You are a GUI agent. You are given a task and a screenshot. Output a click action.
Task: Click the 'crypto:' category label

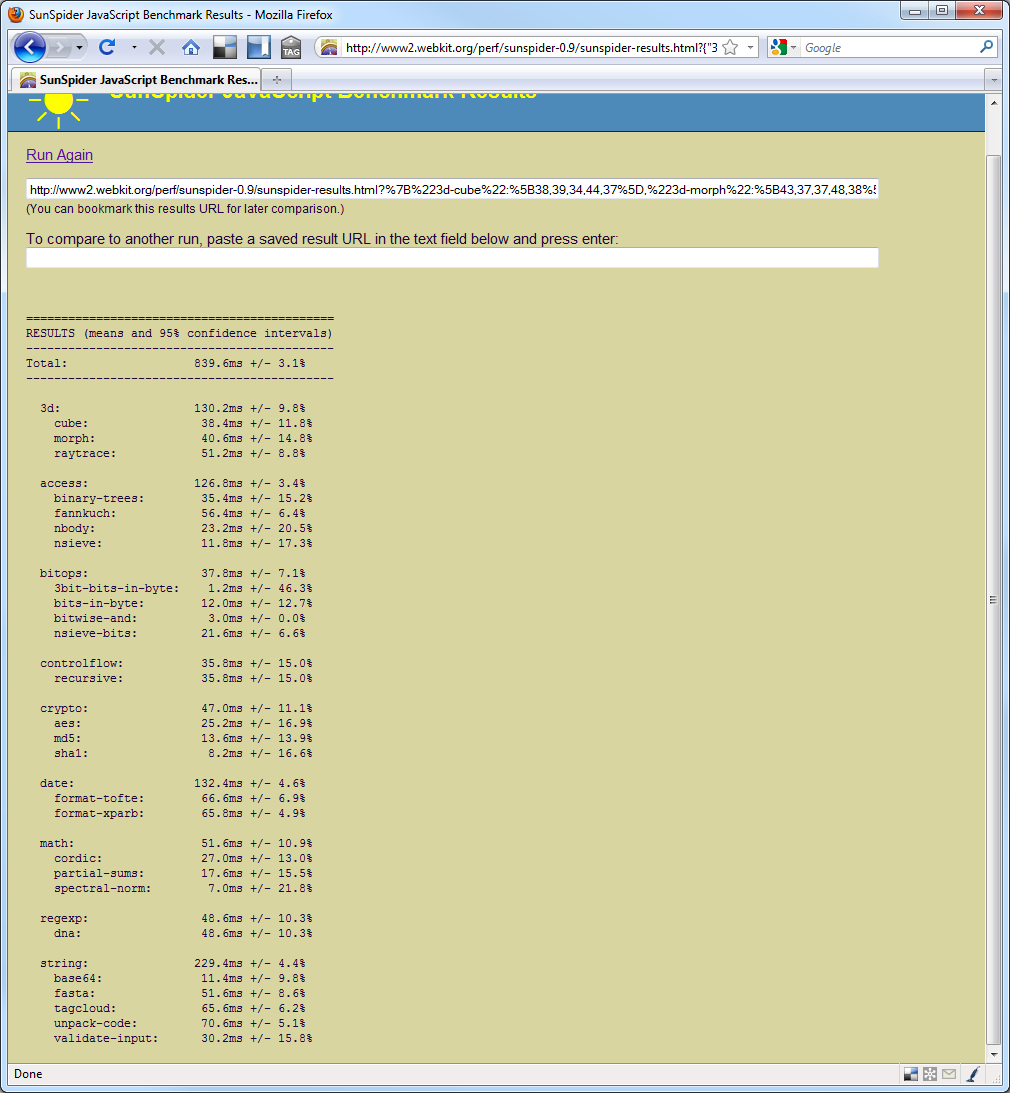[x=64, y=709]
